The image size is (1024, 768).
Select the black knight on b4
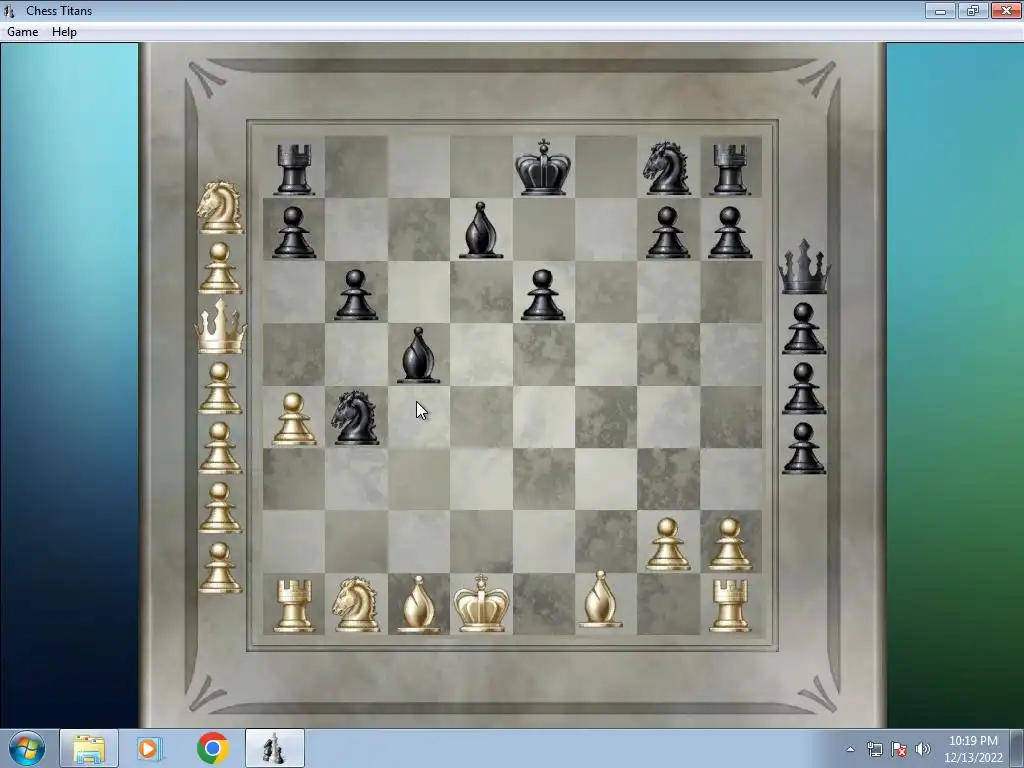tap(355, 418)
